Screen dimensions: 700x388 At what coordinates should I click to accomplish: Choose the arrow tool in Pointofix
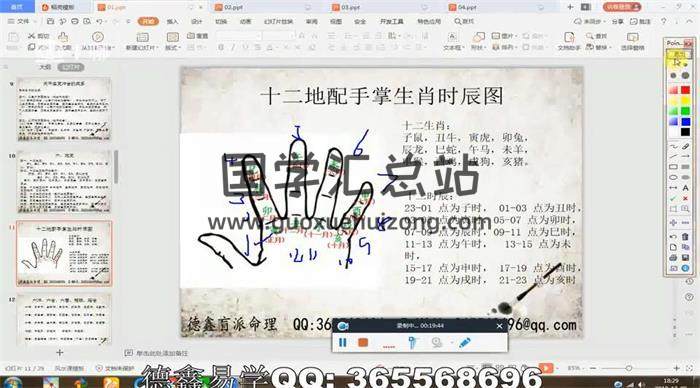pyautogui.click(x=685, y=156)
